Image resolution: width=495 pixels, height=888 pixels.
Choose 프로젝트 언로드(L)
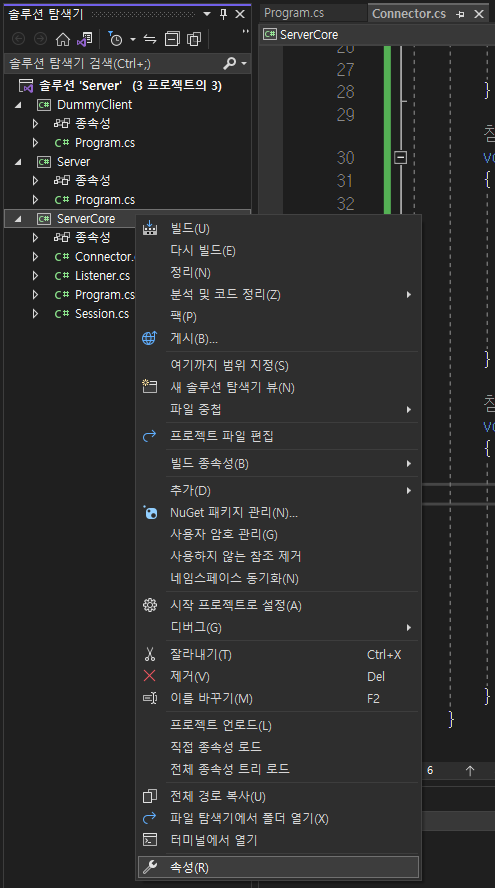tap(278, 725)
